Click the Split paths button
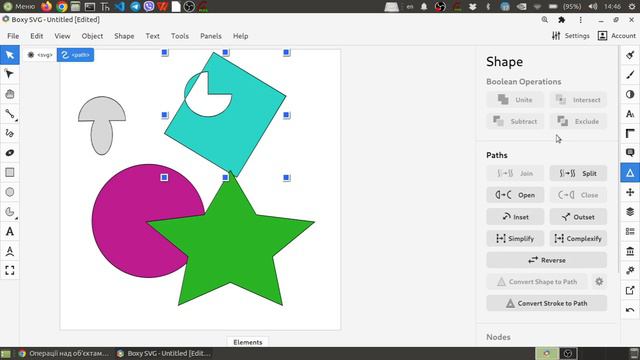Image resolution: width=640 pixels, height=360 pixels. click(578, 173)
